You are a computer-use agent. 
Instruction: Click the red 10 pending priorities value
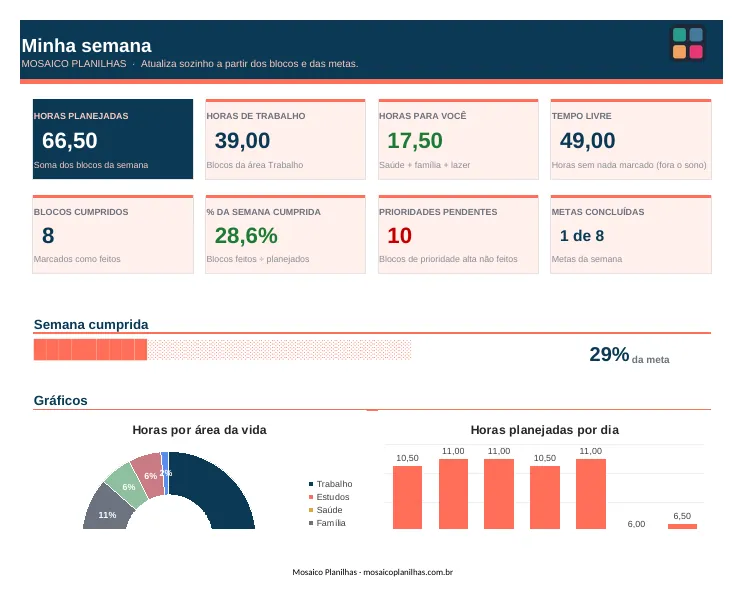(x=399, y=236)
